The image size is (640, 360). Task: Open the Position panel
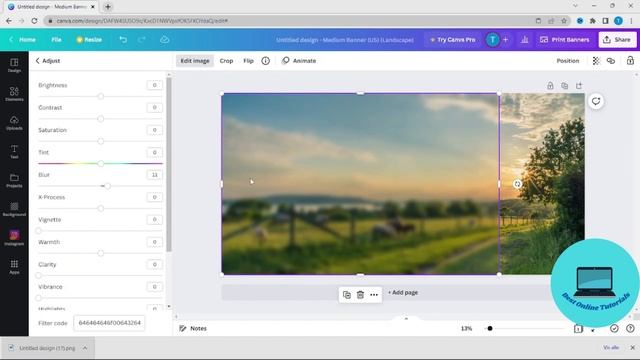tap(568, 61)
